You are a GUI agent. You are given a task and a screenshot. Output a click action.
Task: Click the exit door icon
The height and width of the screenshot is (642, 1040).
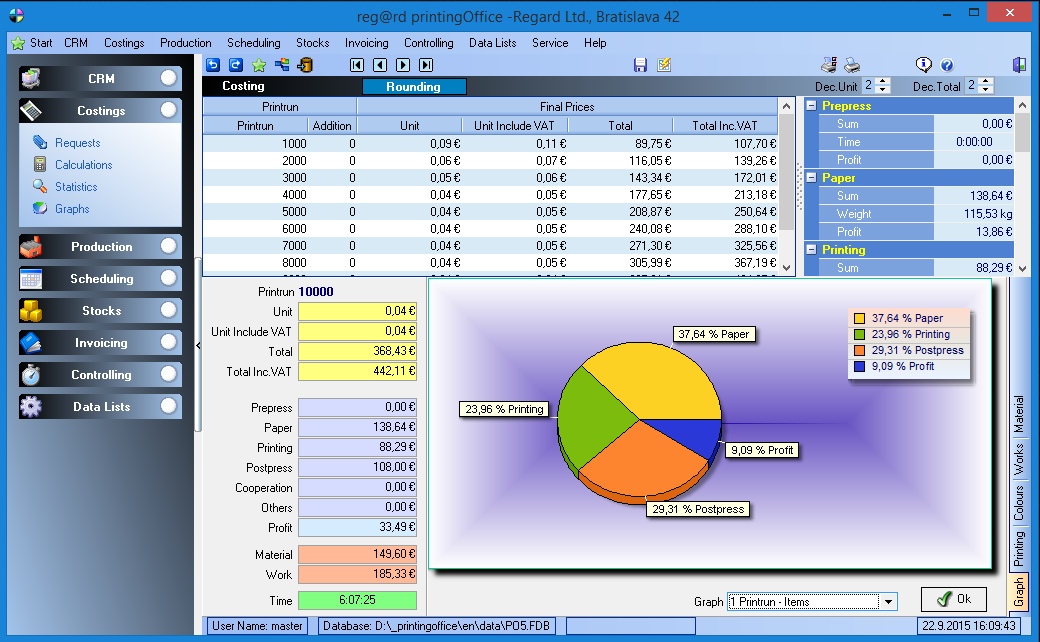point(1018,65)
